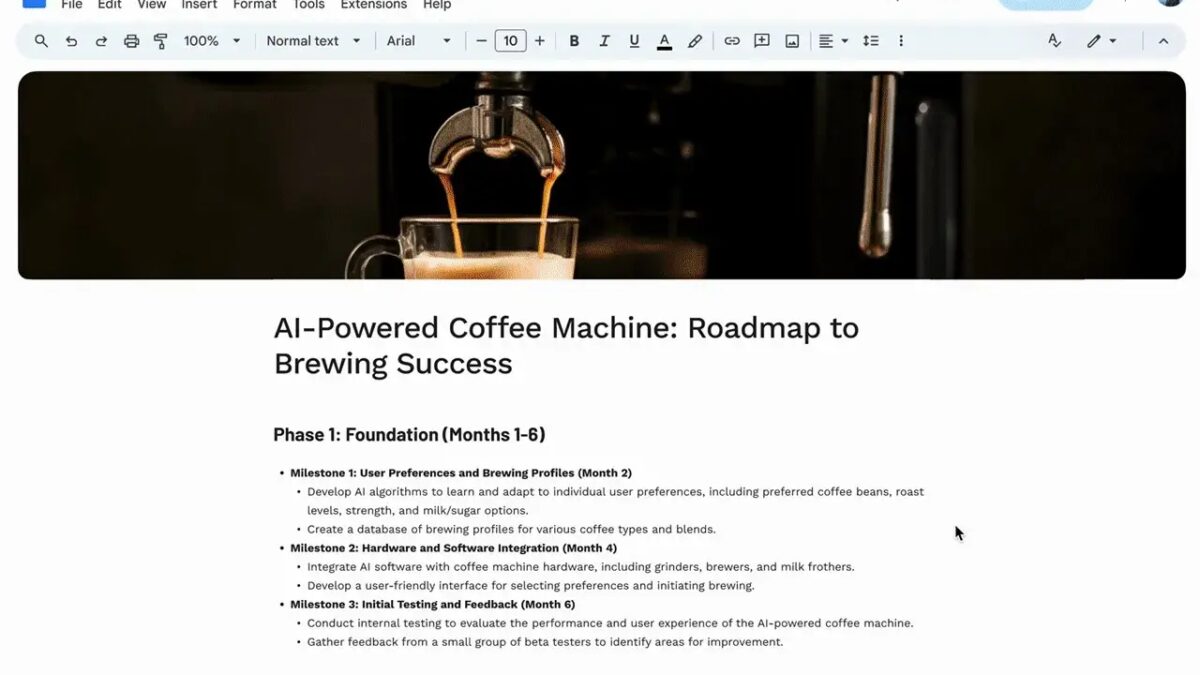Toggle bold formatting

pos(574,41)
